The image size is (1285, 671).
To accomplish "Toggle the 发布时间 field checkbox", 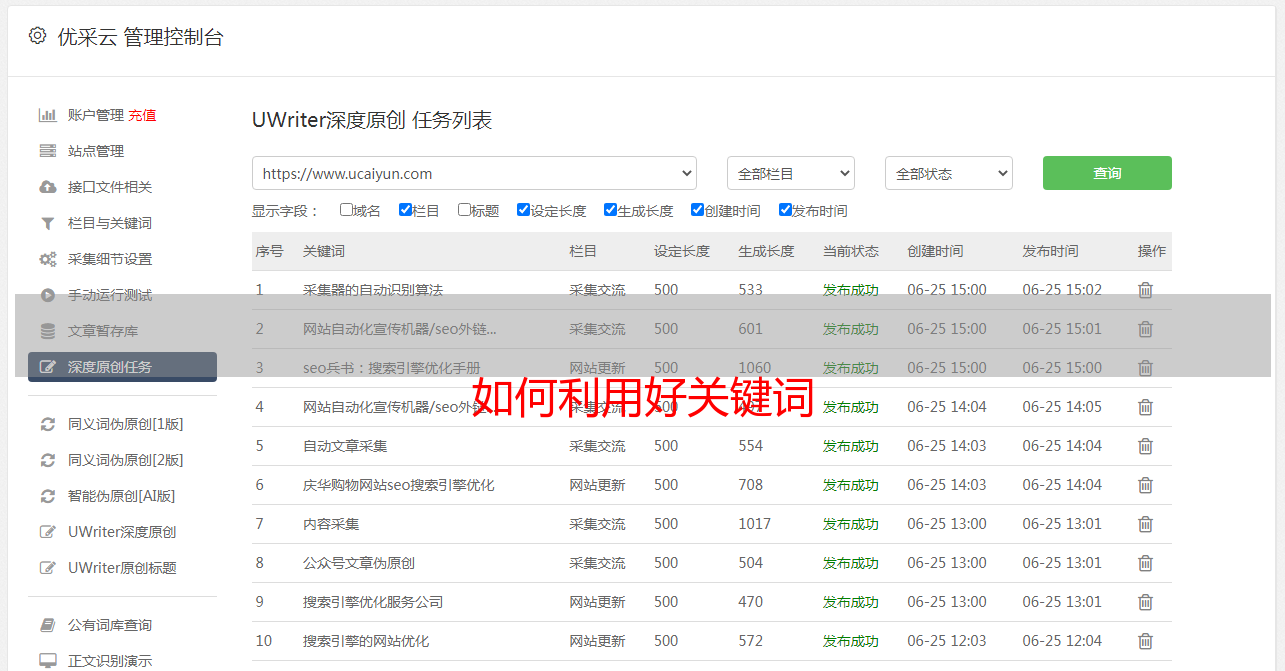I will (x=785, y=210).
